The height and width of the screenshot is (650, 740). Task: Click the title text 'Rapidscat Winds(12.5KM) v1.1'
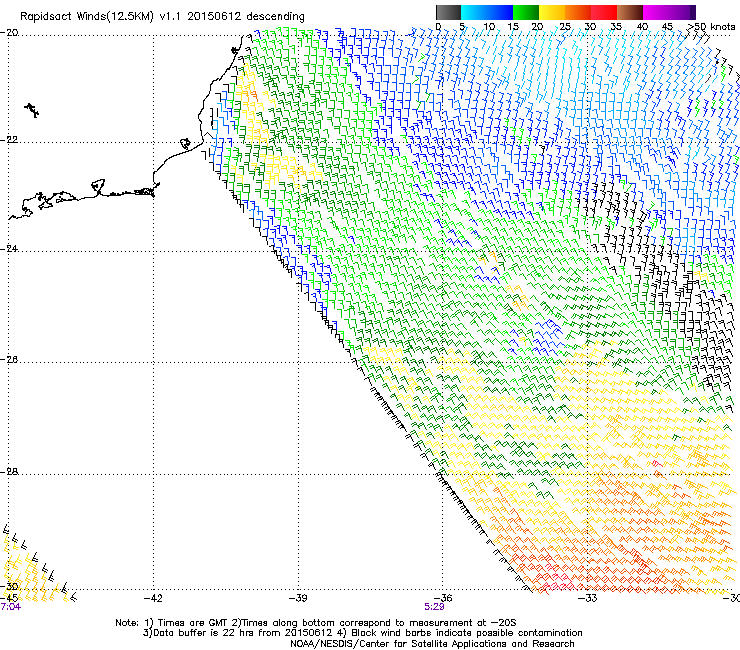101,17
